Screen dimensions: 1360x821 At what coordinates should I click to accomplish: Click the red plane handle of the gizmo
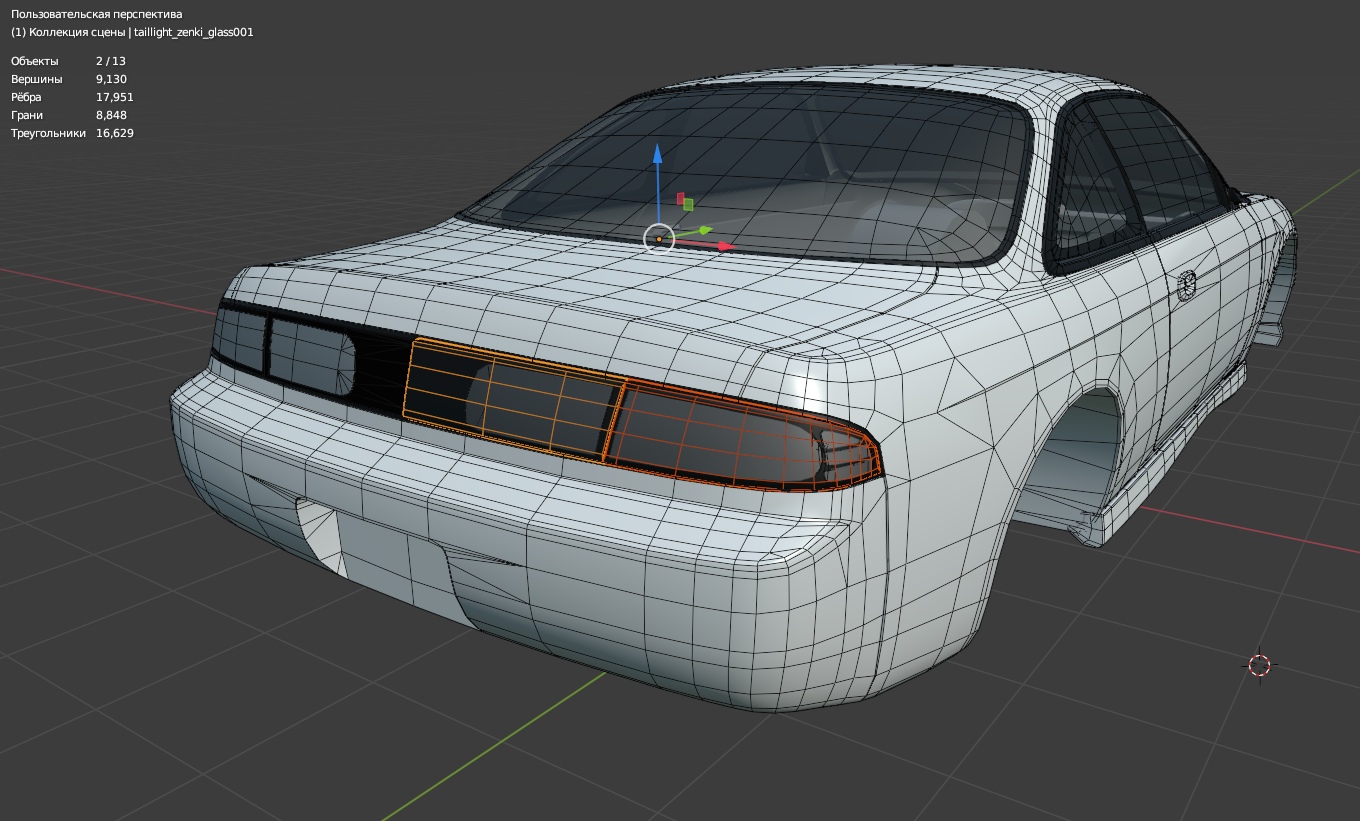(681, 199)
